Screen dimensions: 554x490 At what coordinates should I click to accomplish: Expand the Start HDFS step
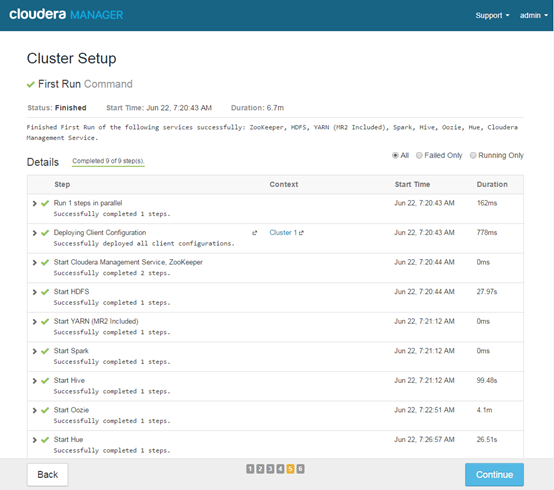coord(35,292)
